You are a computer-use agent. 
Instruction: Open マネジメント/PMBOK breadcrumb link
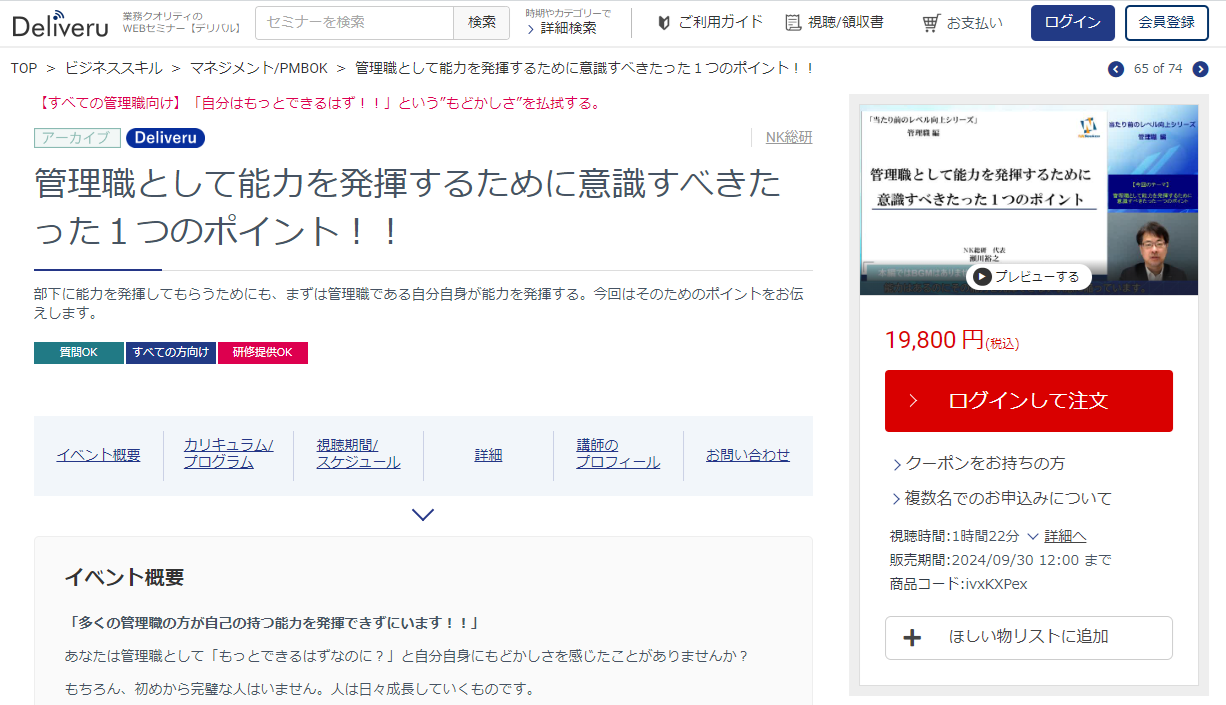[260, 68]
